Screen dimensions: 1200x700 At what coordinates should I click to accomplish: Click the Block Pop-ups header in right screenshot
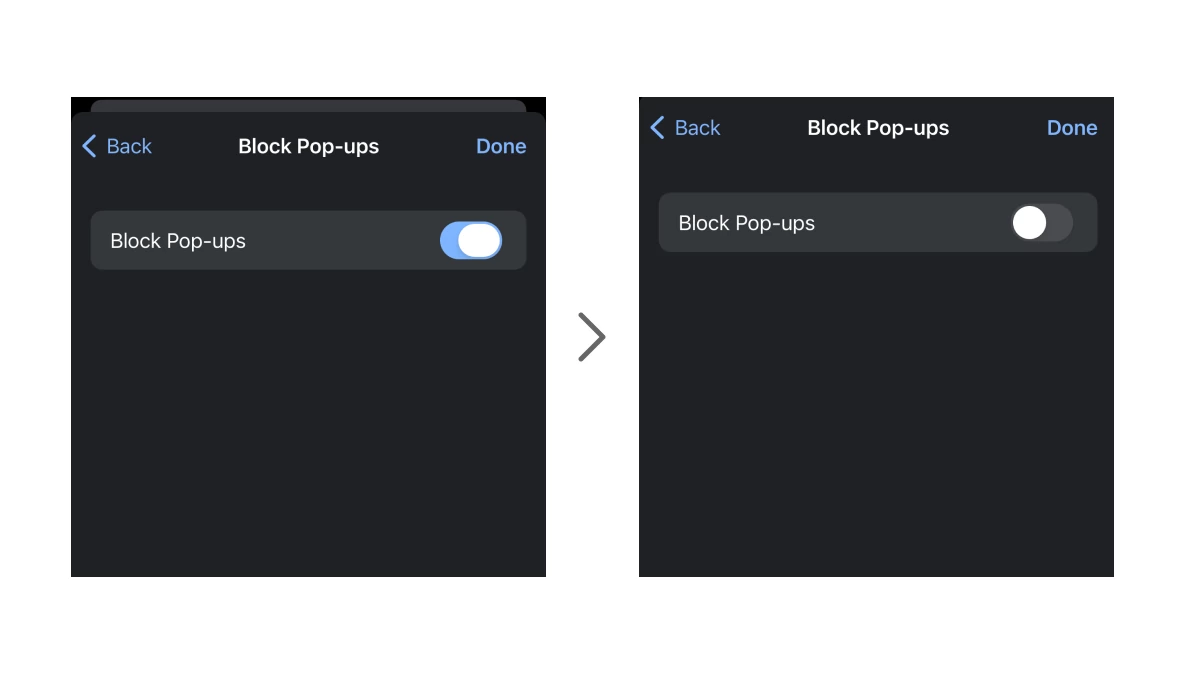pos(878,128)
